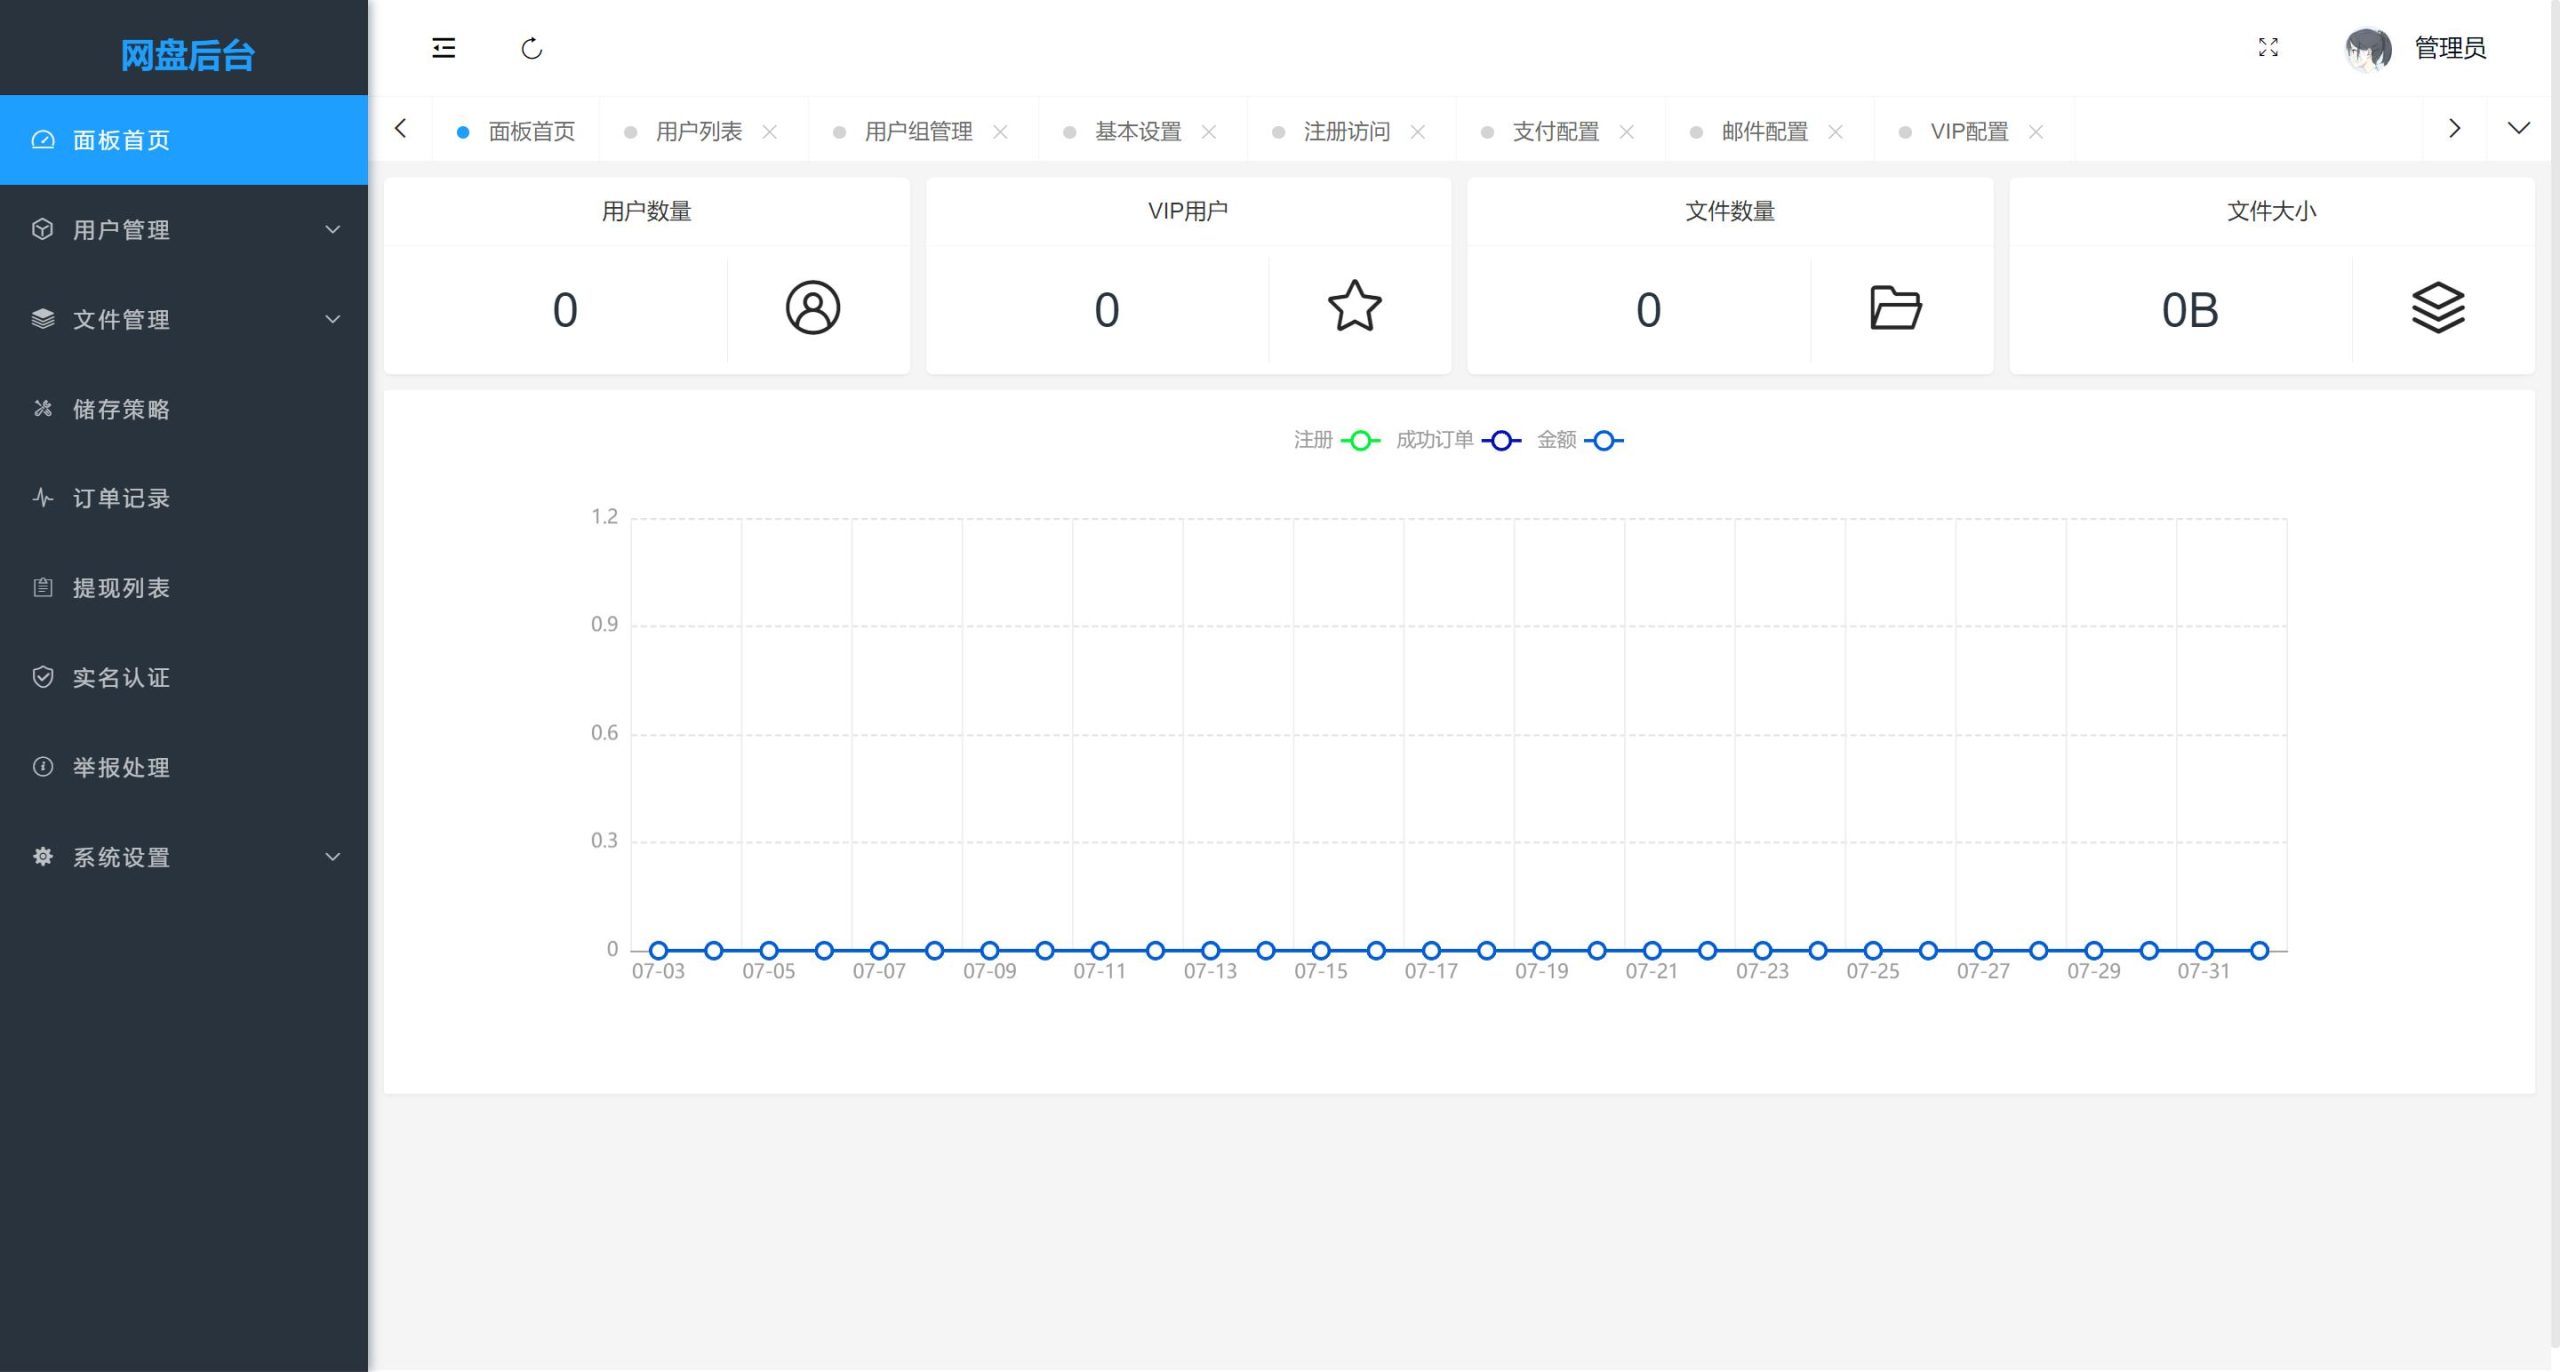This screenshot has width=2560, height=1372.
Task: Expand 系统设置 submenu arrow
Action: pos(333,856)
